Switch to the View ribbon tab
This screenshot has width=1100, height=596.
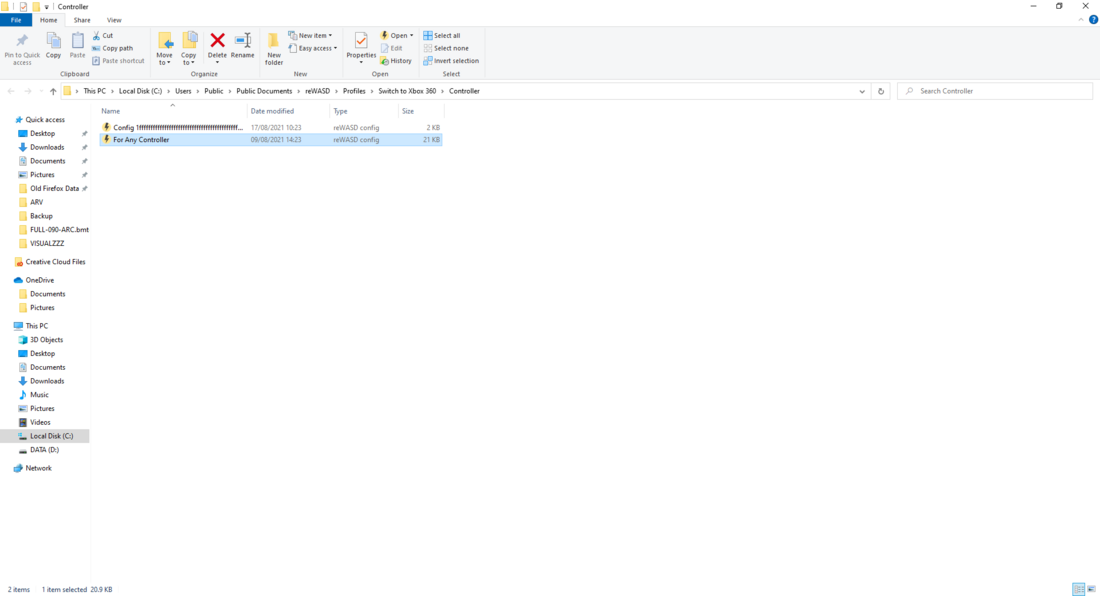click(x=114, y=20)
